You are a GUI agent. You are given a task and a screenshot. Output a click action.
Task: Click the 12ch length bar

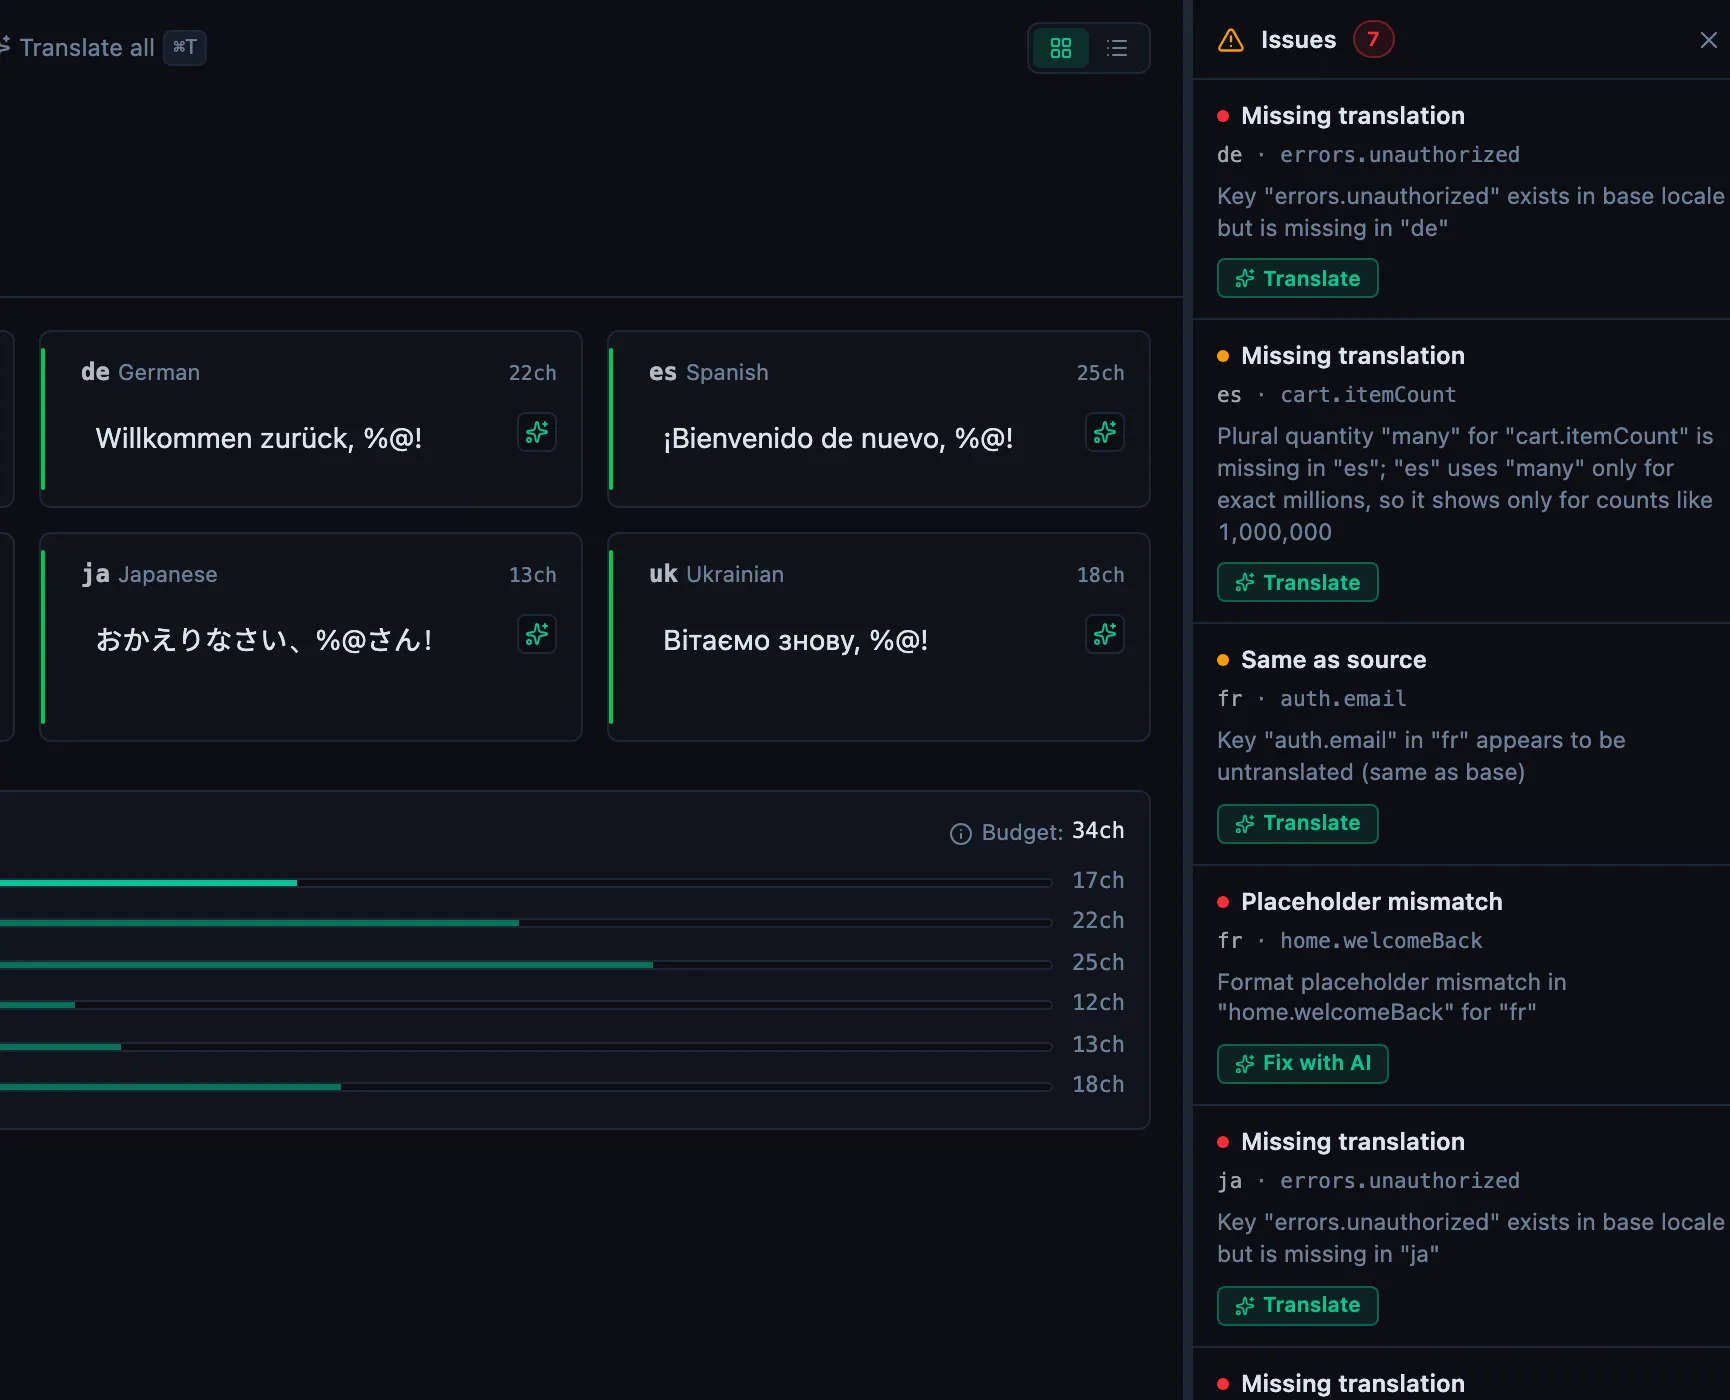[526, 1005]
